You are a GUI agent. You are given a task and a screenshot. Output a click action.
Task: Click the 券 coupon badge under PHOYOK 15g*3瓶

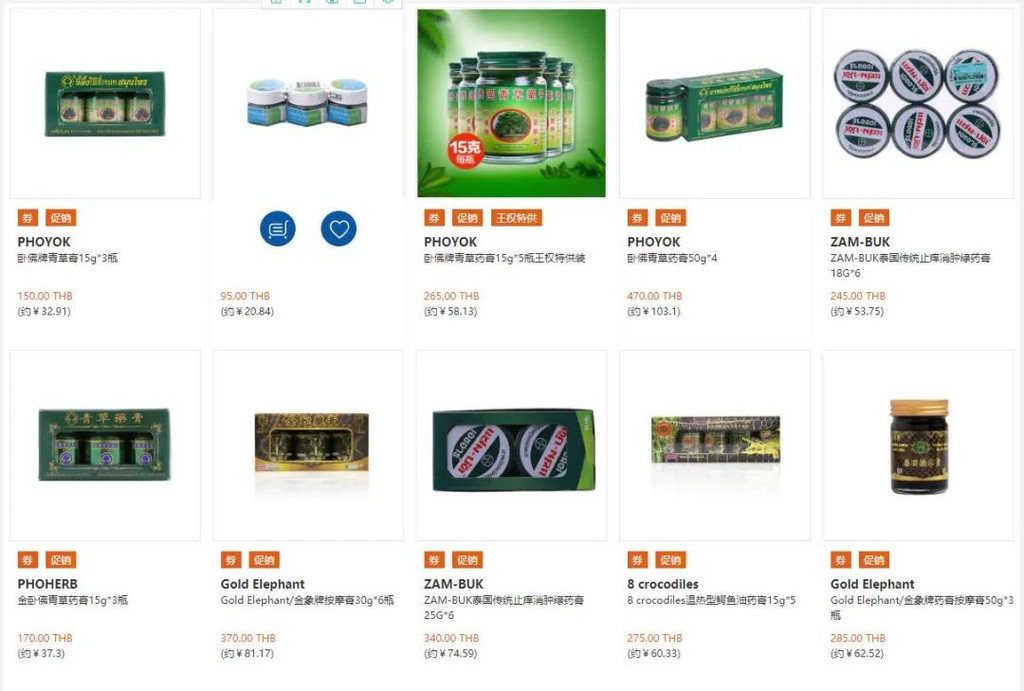pos(27,217)
